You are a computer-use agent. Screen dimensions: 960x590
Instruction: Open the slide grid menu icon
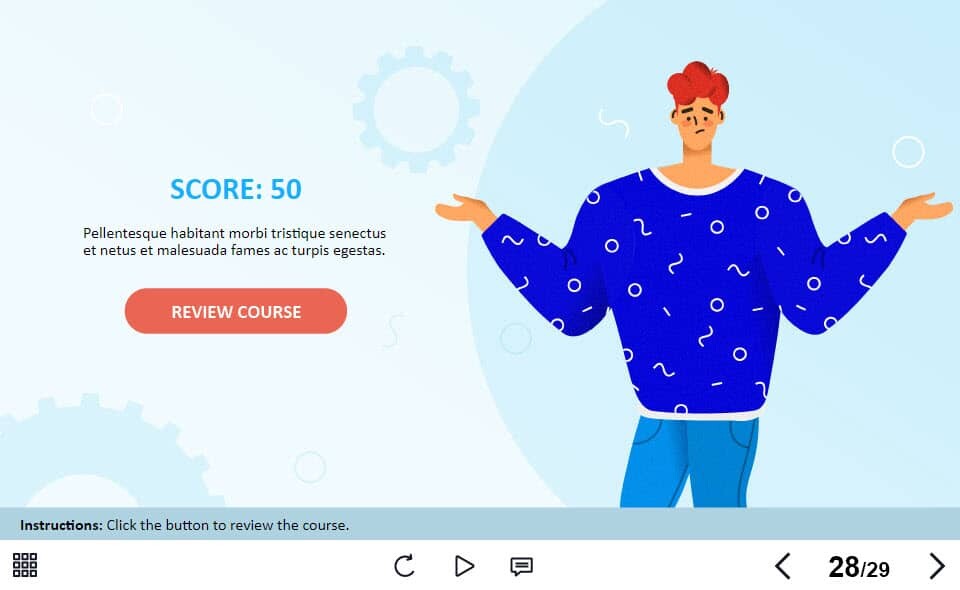pos(25,565)
